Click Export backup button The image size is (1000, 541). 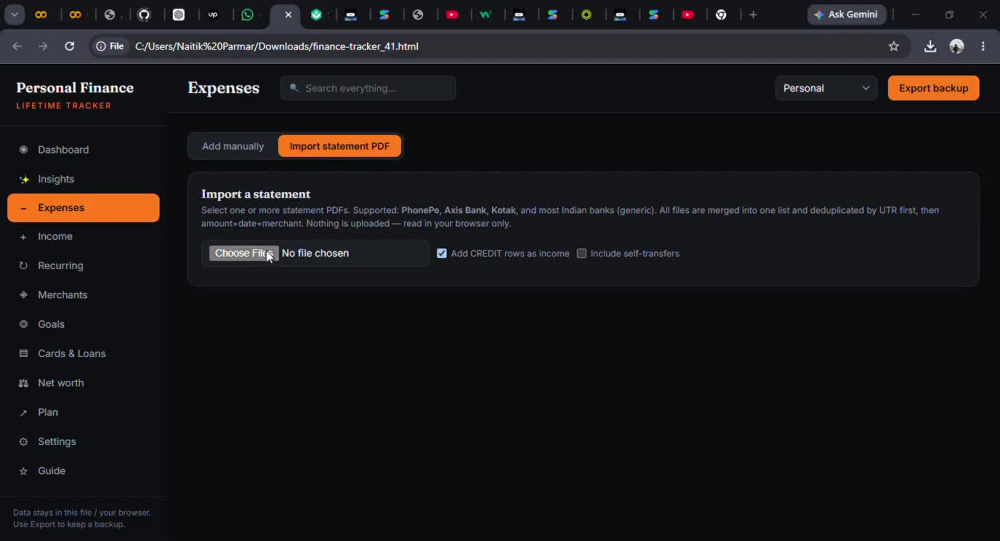pos(933,88)
